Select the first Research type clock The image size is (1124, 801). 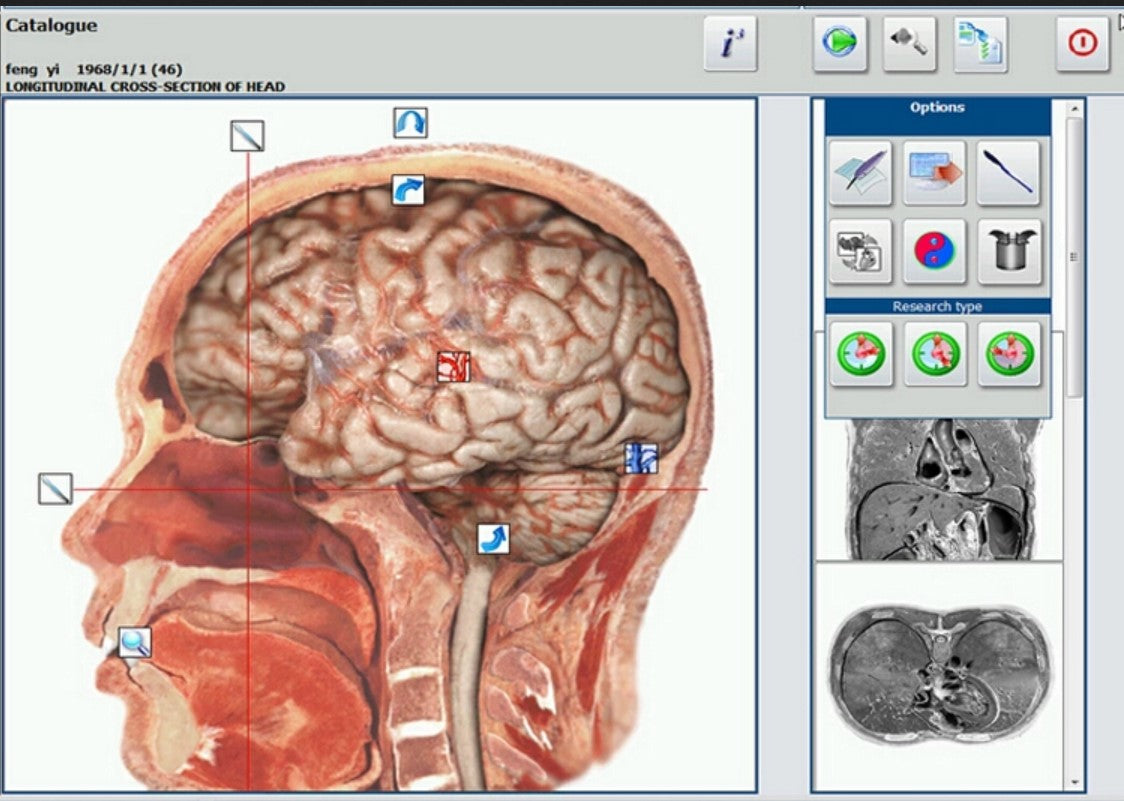862,354
